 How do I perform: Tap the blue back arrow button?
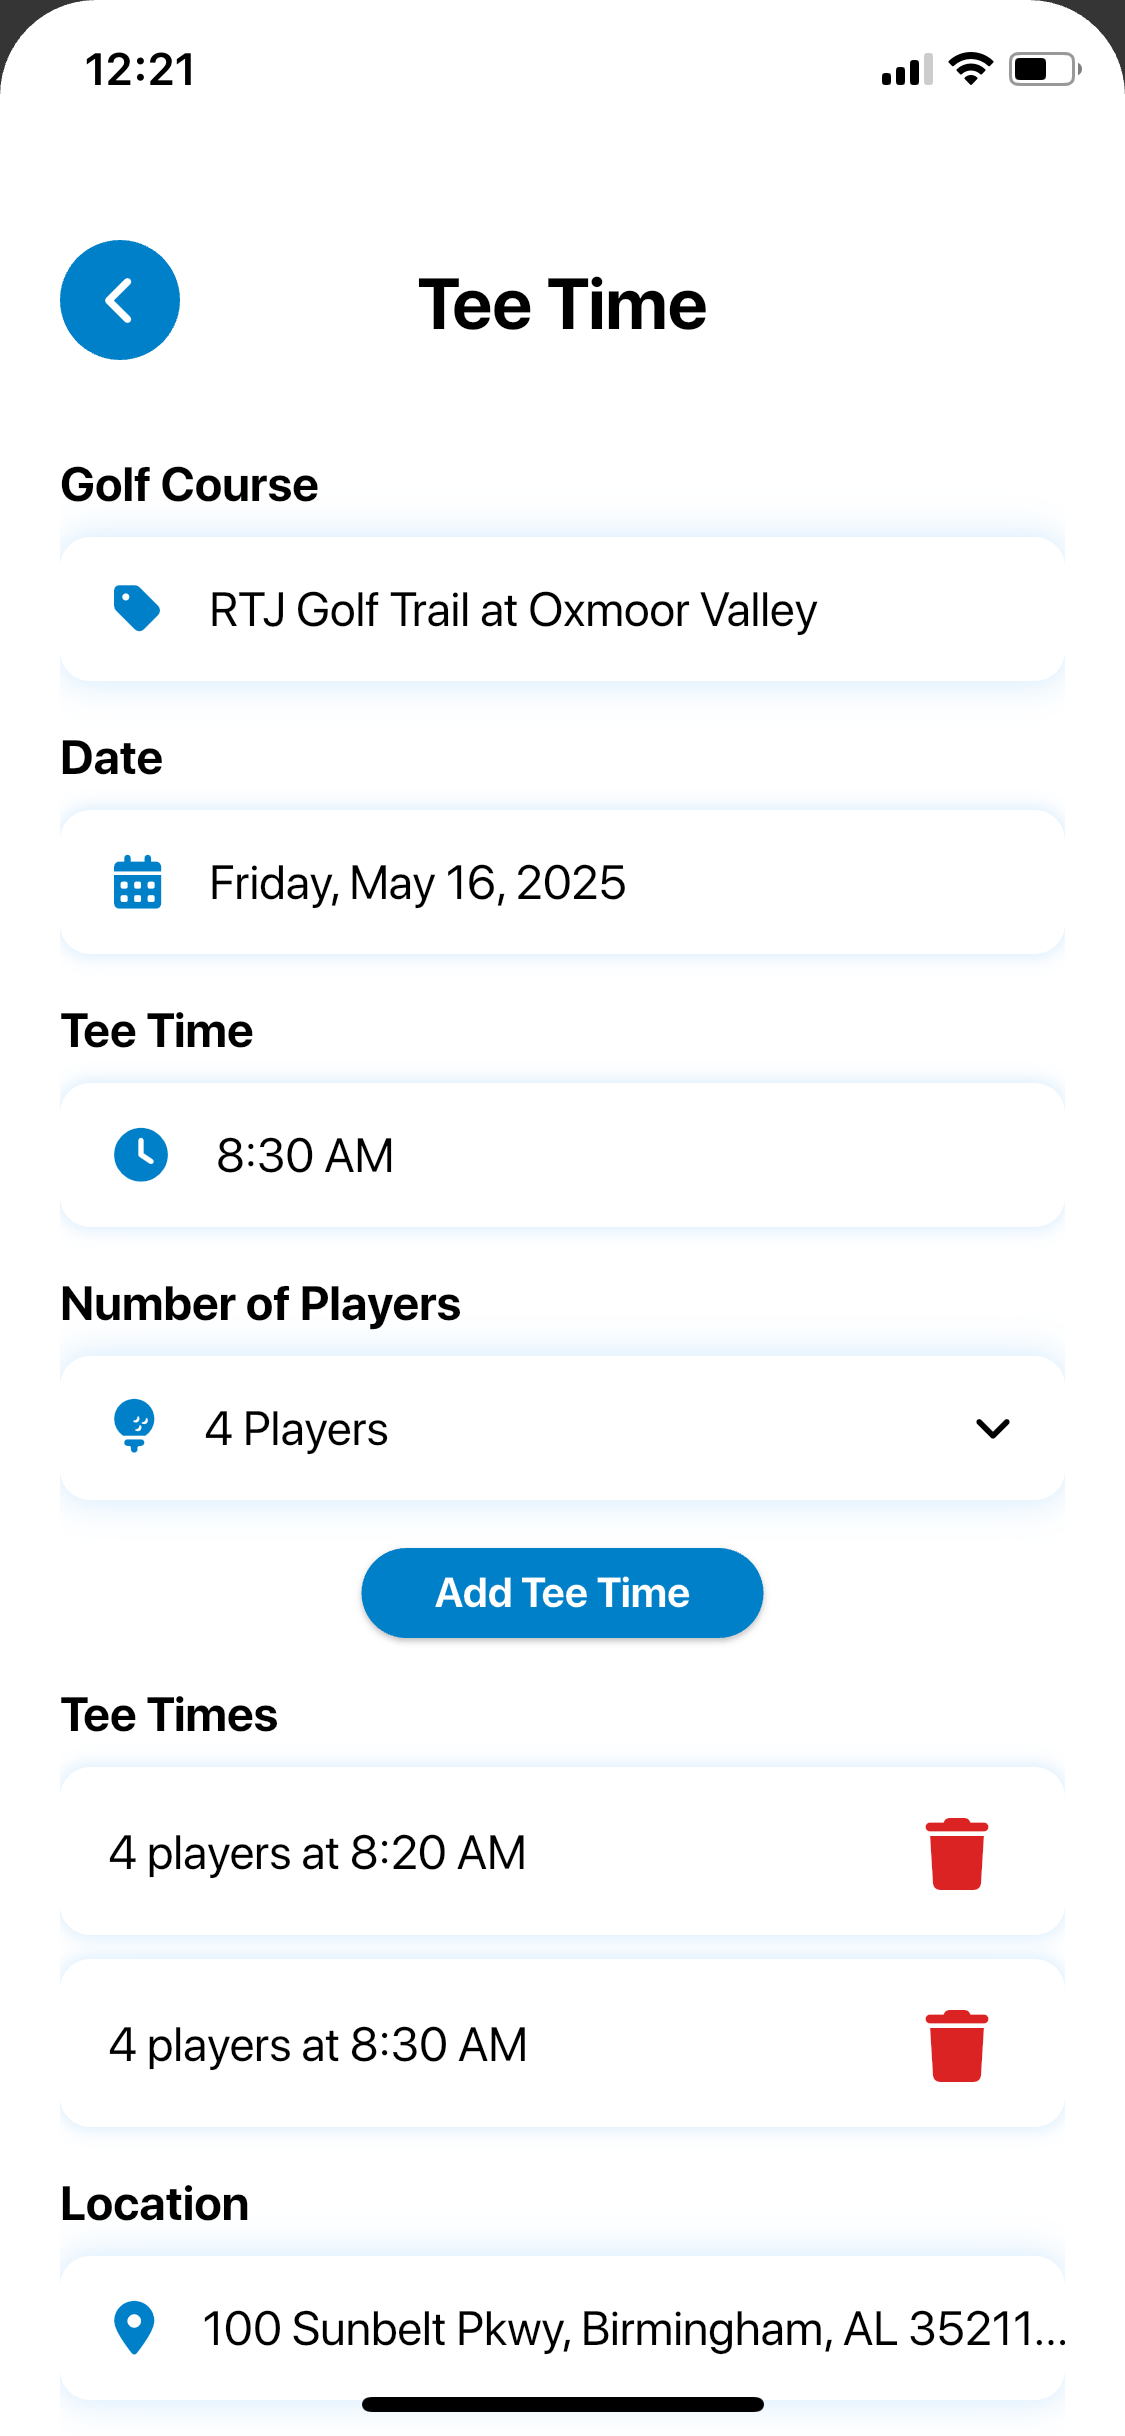[120, 300]
